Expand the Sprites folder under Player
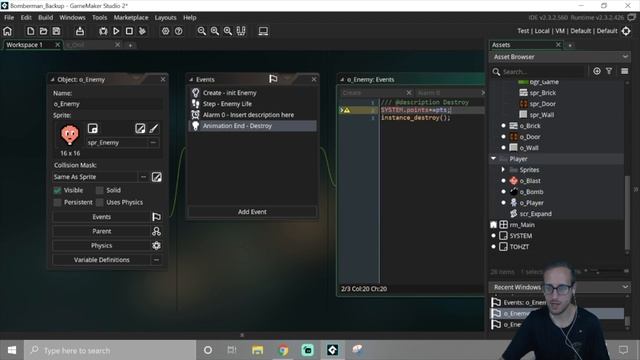This screenshot has height=360, width=640. pos(503,170)
